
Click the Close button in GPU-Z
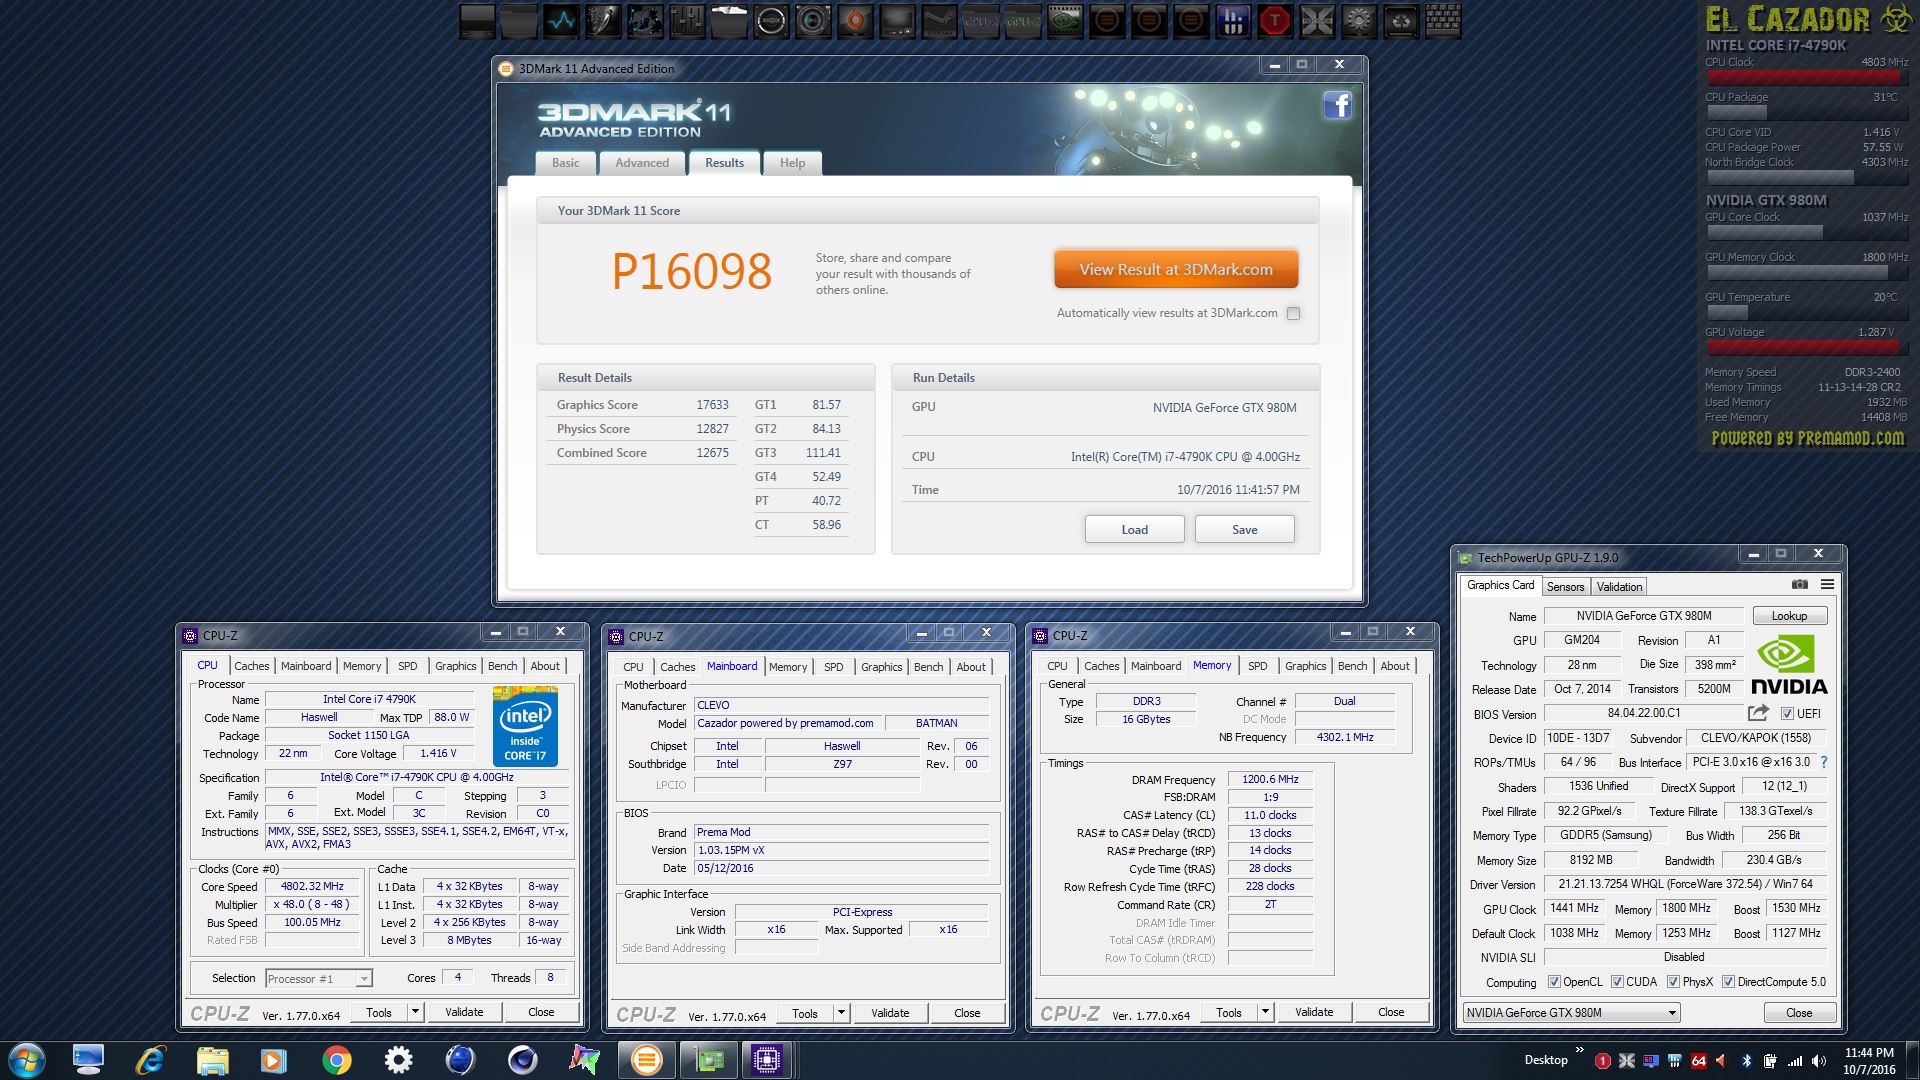pos(1799,1012)
